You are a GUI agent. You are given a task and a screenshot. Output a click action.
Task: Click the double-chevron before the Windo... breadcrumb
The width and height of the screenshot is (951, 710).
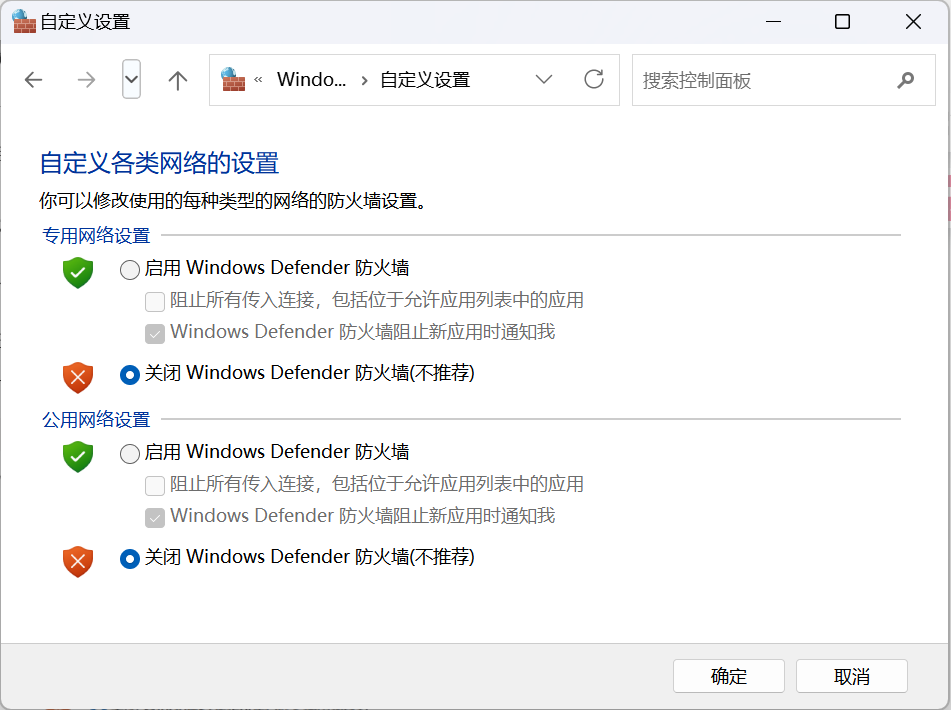(258, 79)
